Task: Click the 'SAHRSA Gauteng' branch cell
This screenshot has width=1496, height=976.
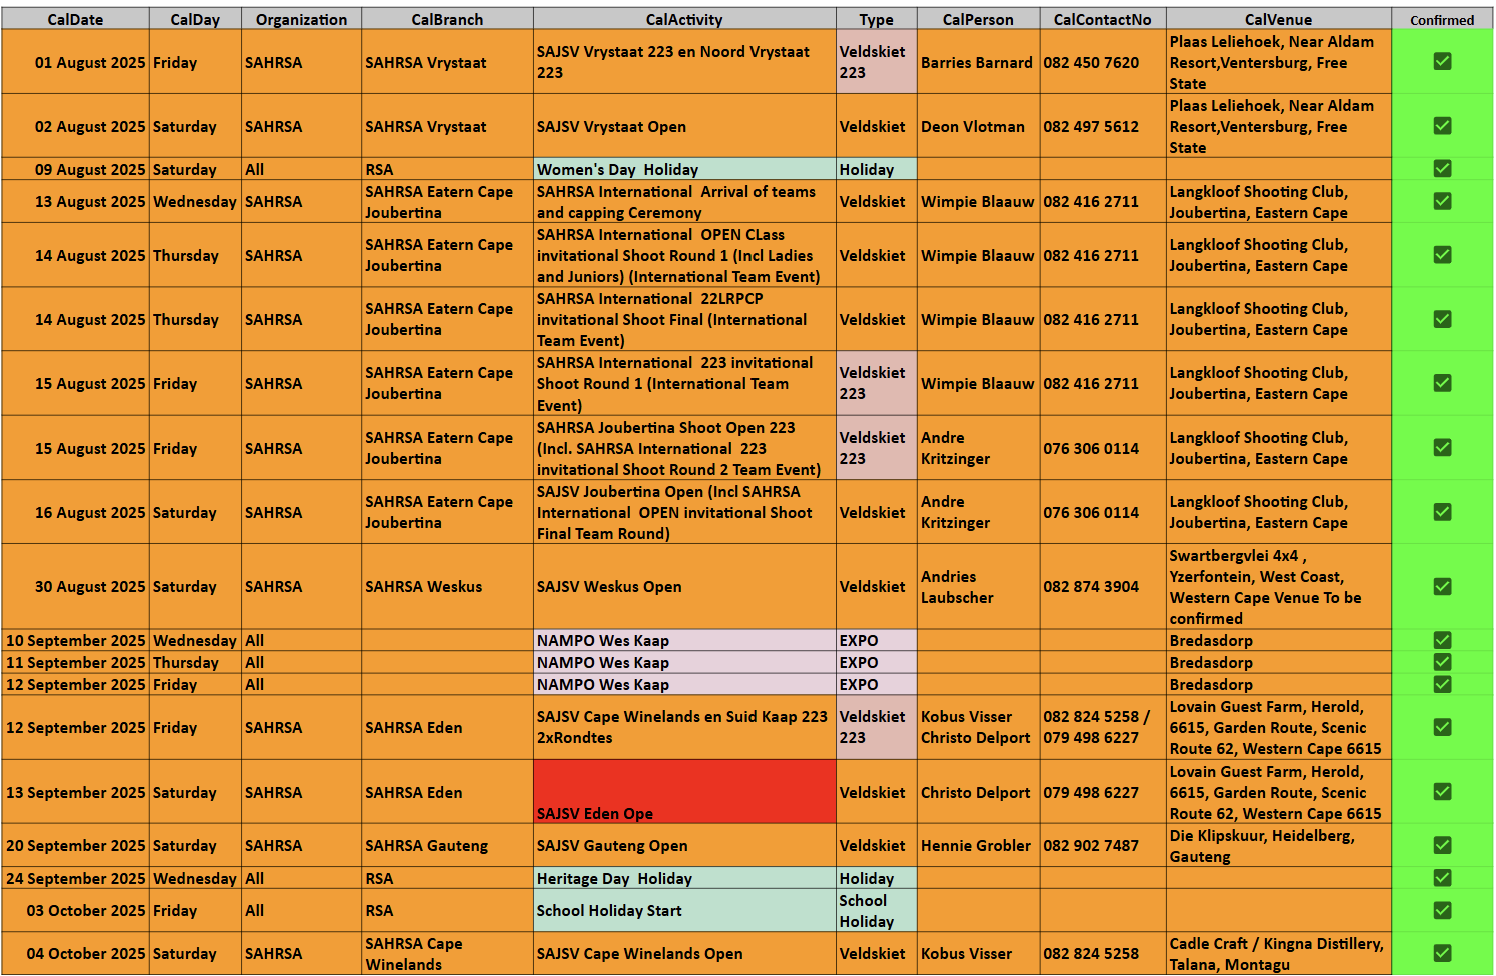Action: [x=447, y=845]
